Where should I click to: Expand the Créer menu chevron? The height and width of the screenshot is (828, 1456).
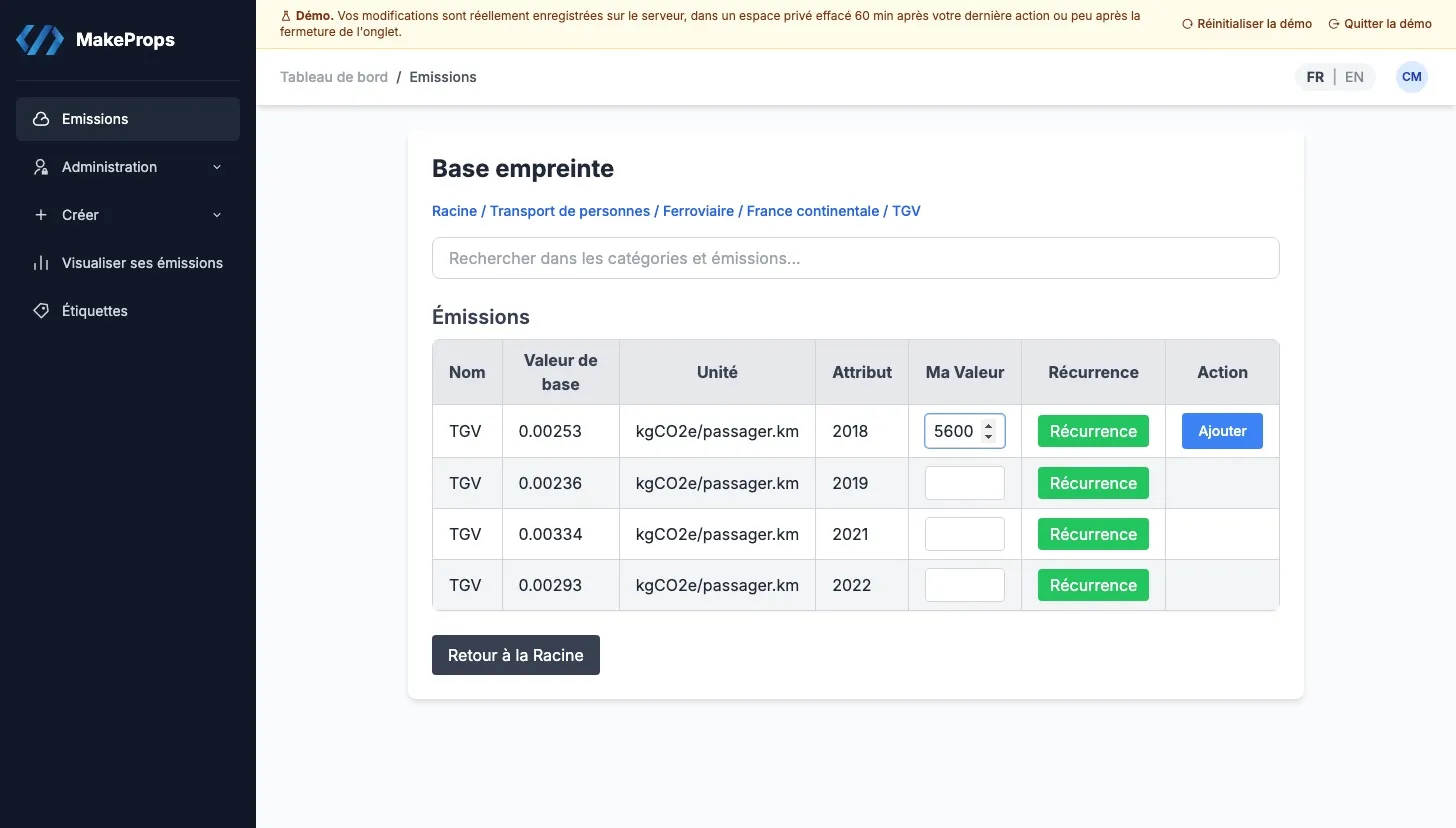[217, 215]
